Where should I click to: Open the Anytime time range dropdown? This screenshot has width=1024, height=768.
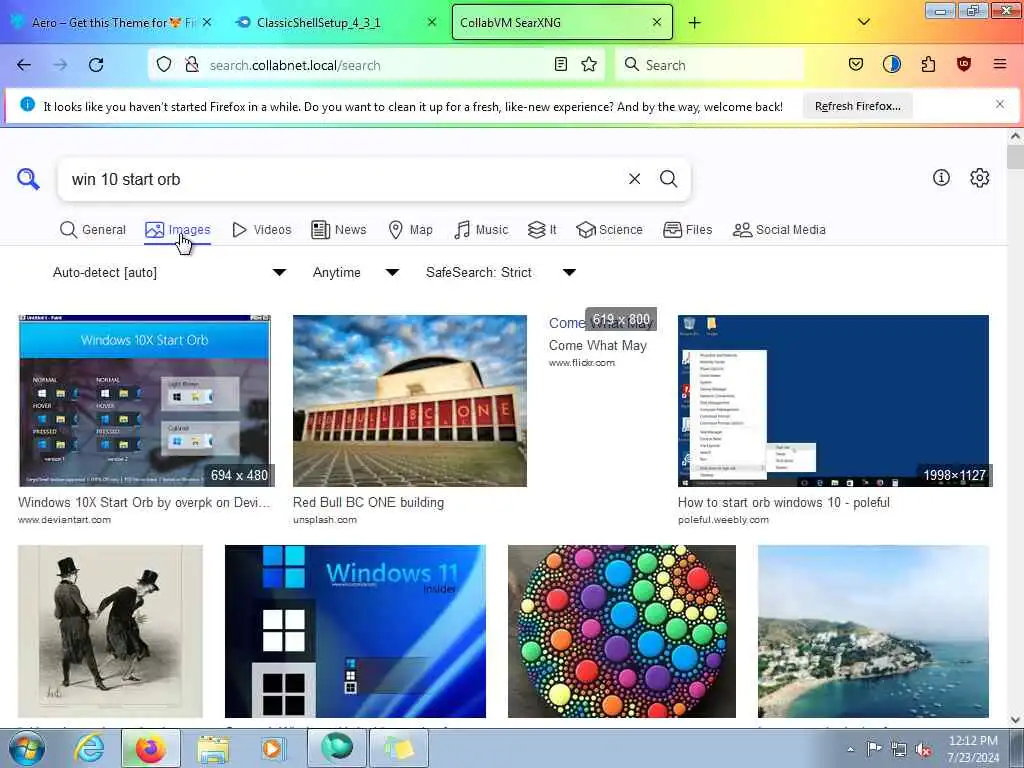tap(356, 272)
